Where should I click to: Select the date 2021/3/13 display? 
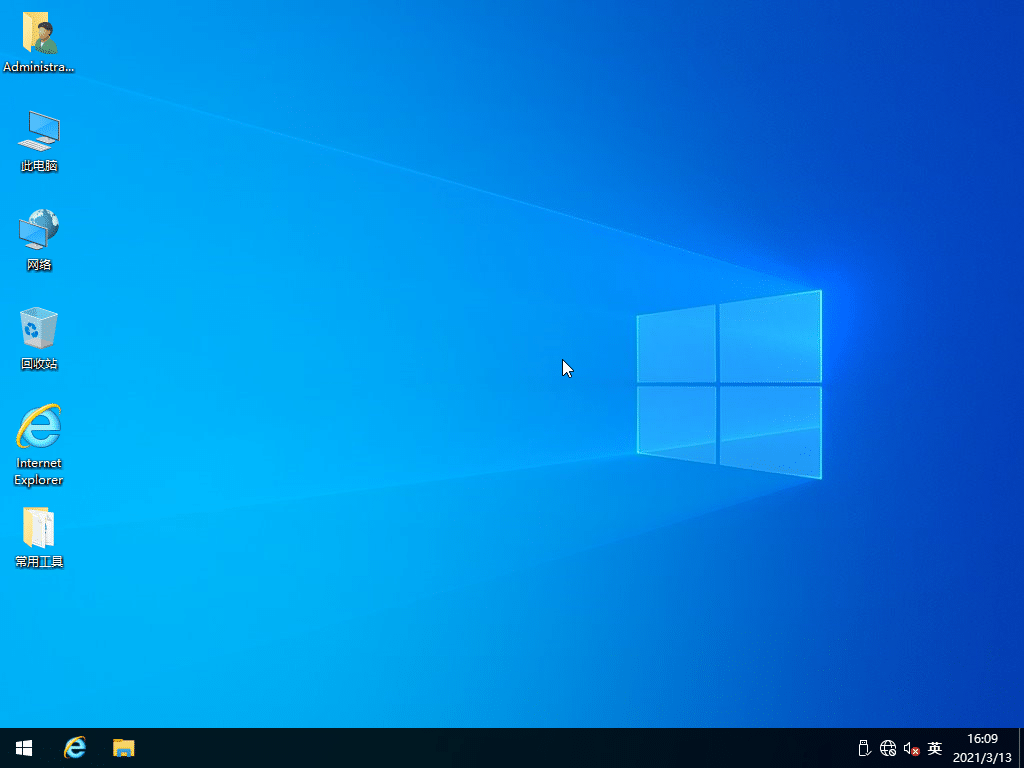click(981, 755)
